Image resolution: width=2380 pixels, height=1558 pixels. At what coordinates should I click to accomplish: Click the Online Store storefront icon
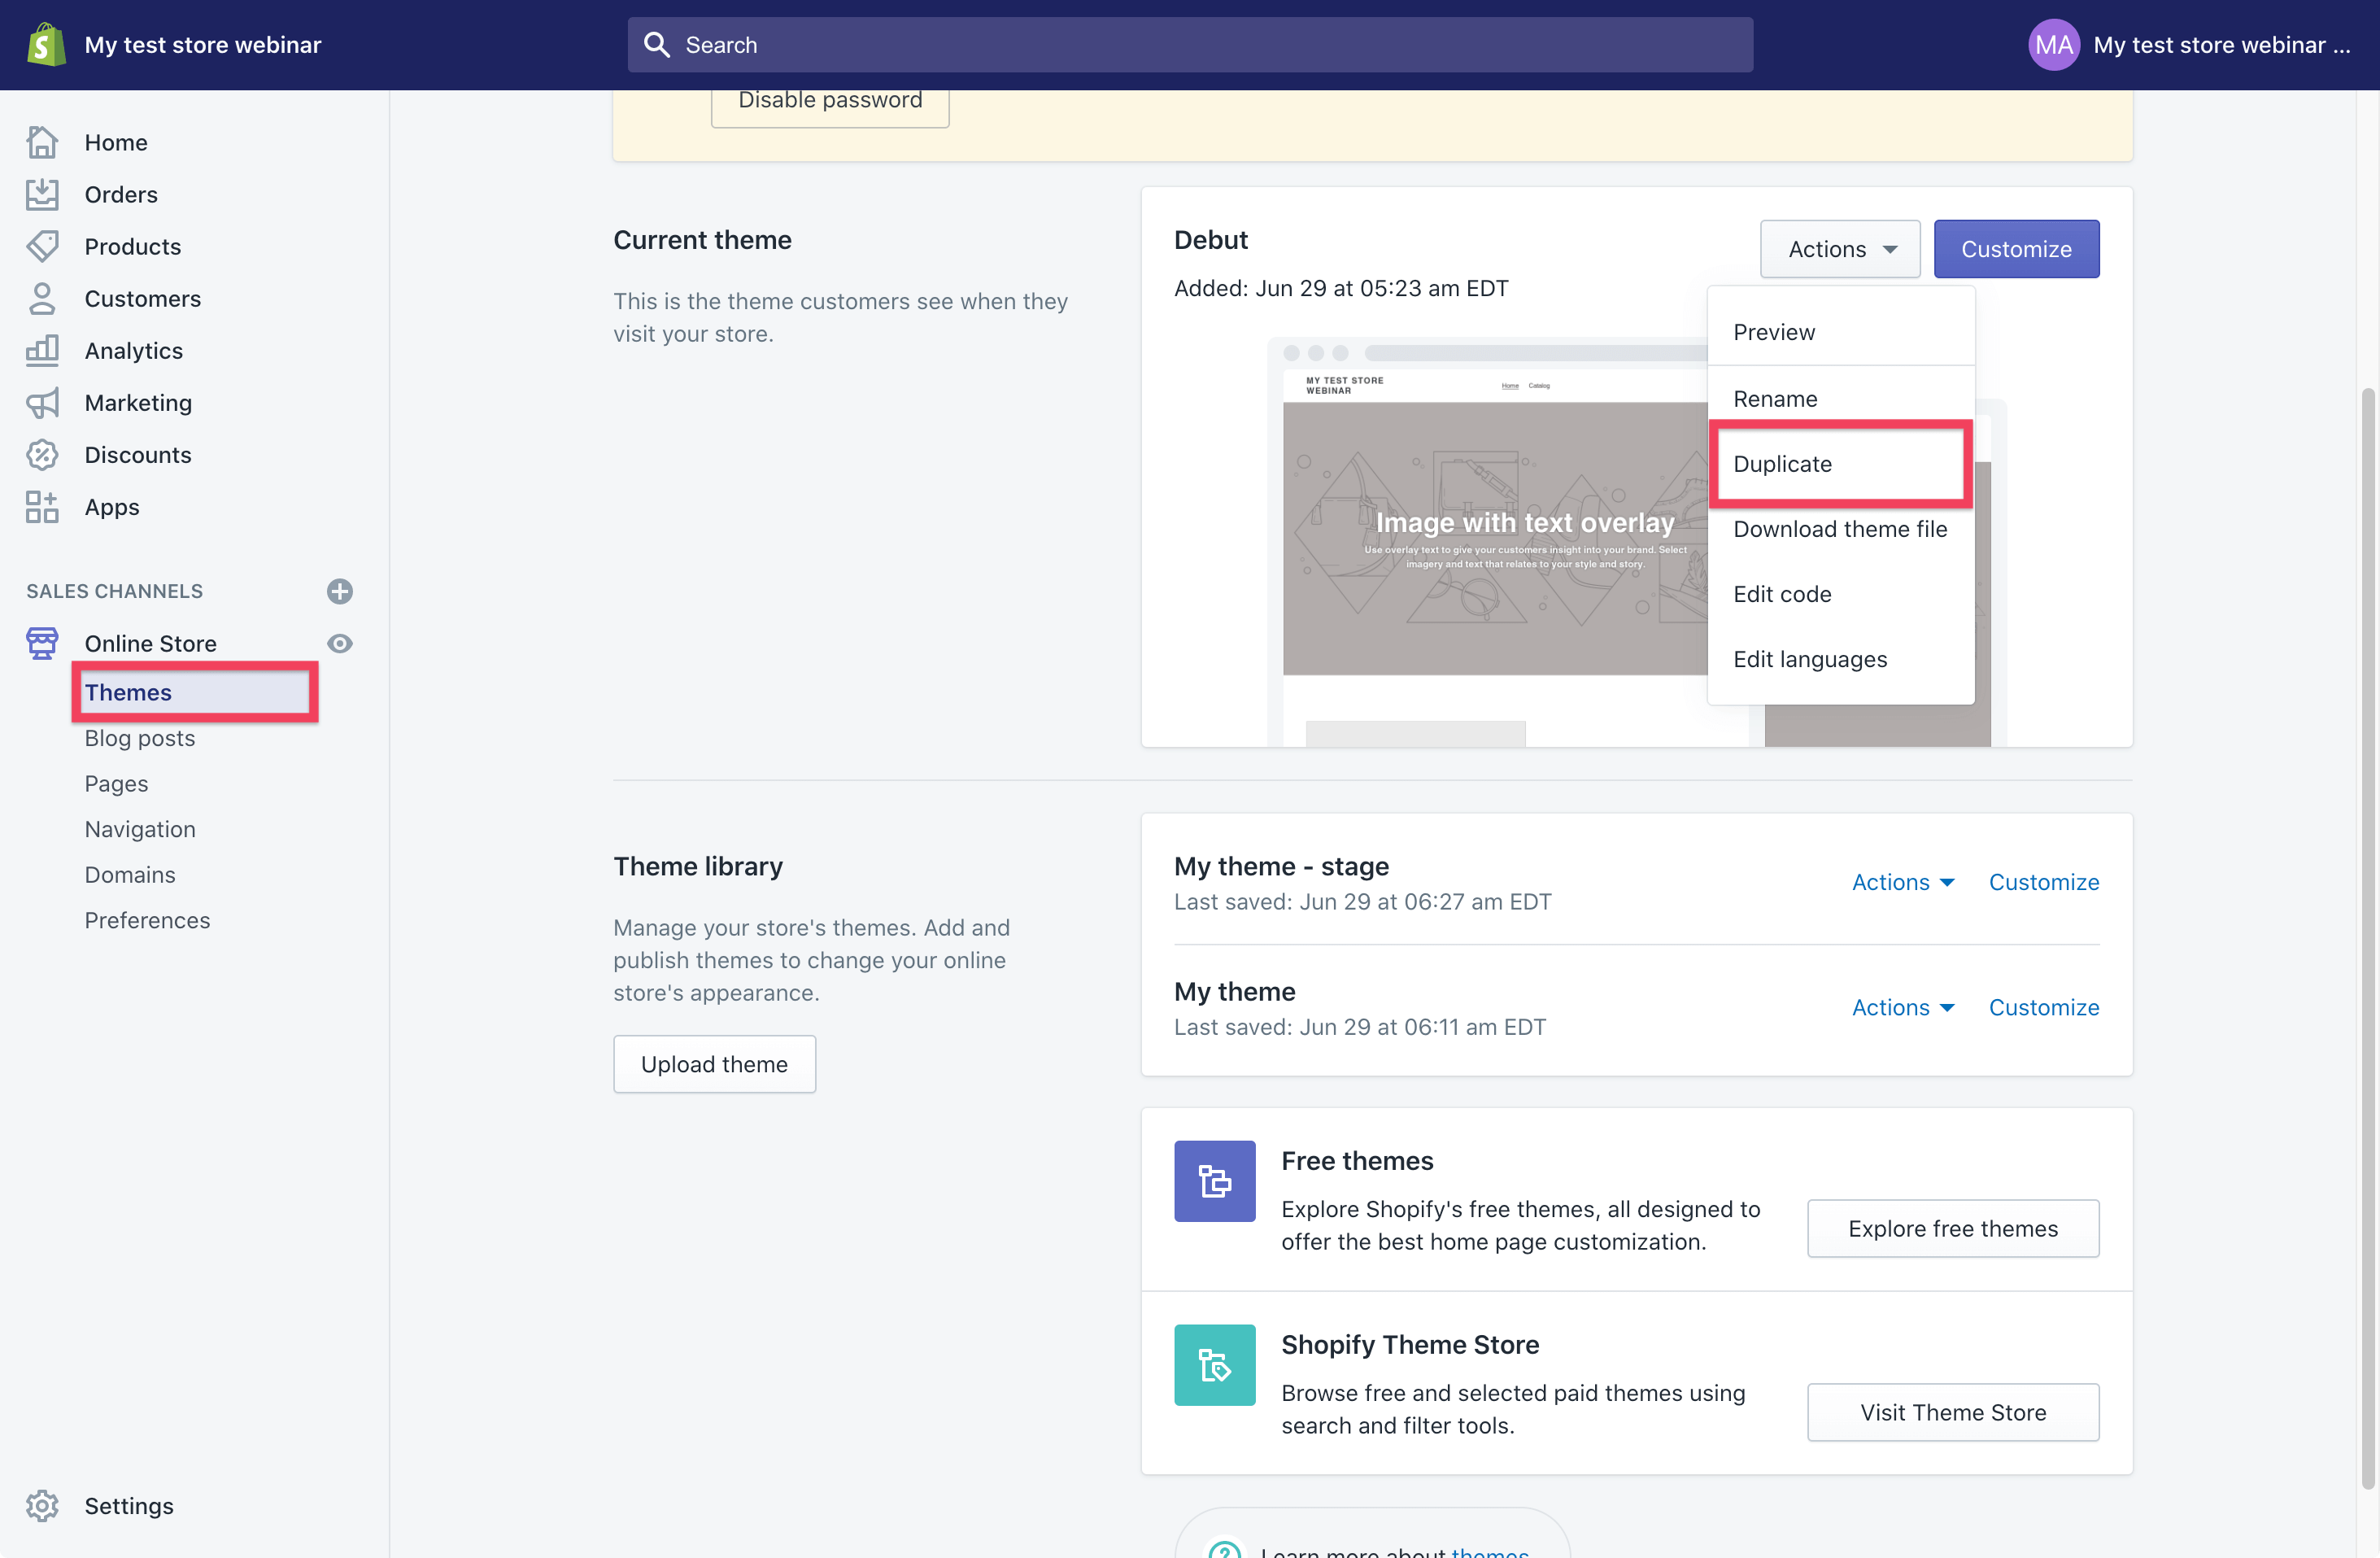42,643
